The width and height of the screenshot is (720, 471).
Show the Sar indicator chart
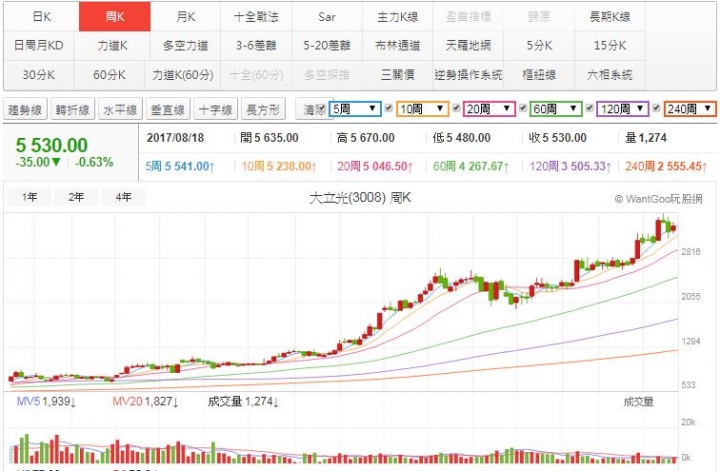pos(327,17)
